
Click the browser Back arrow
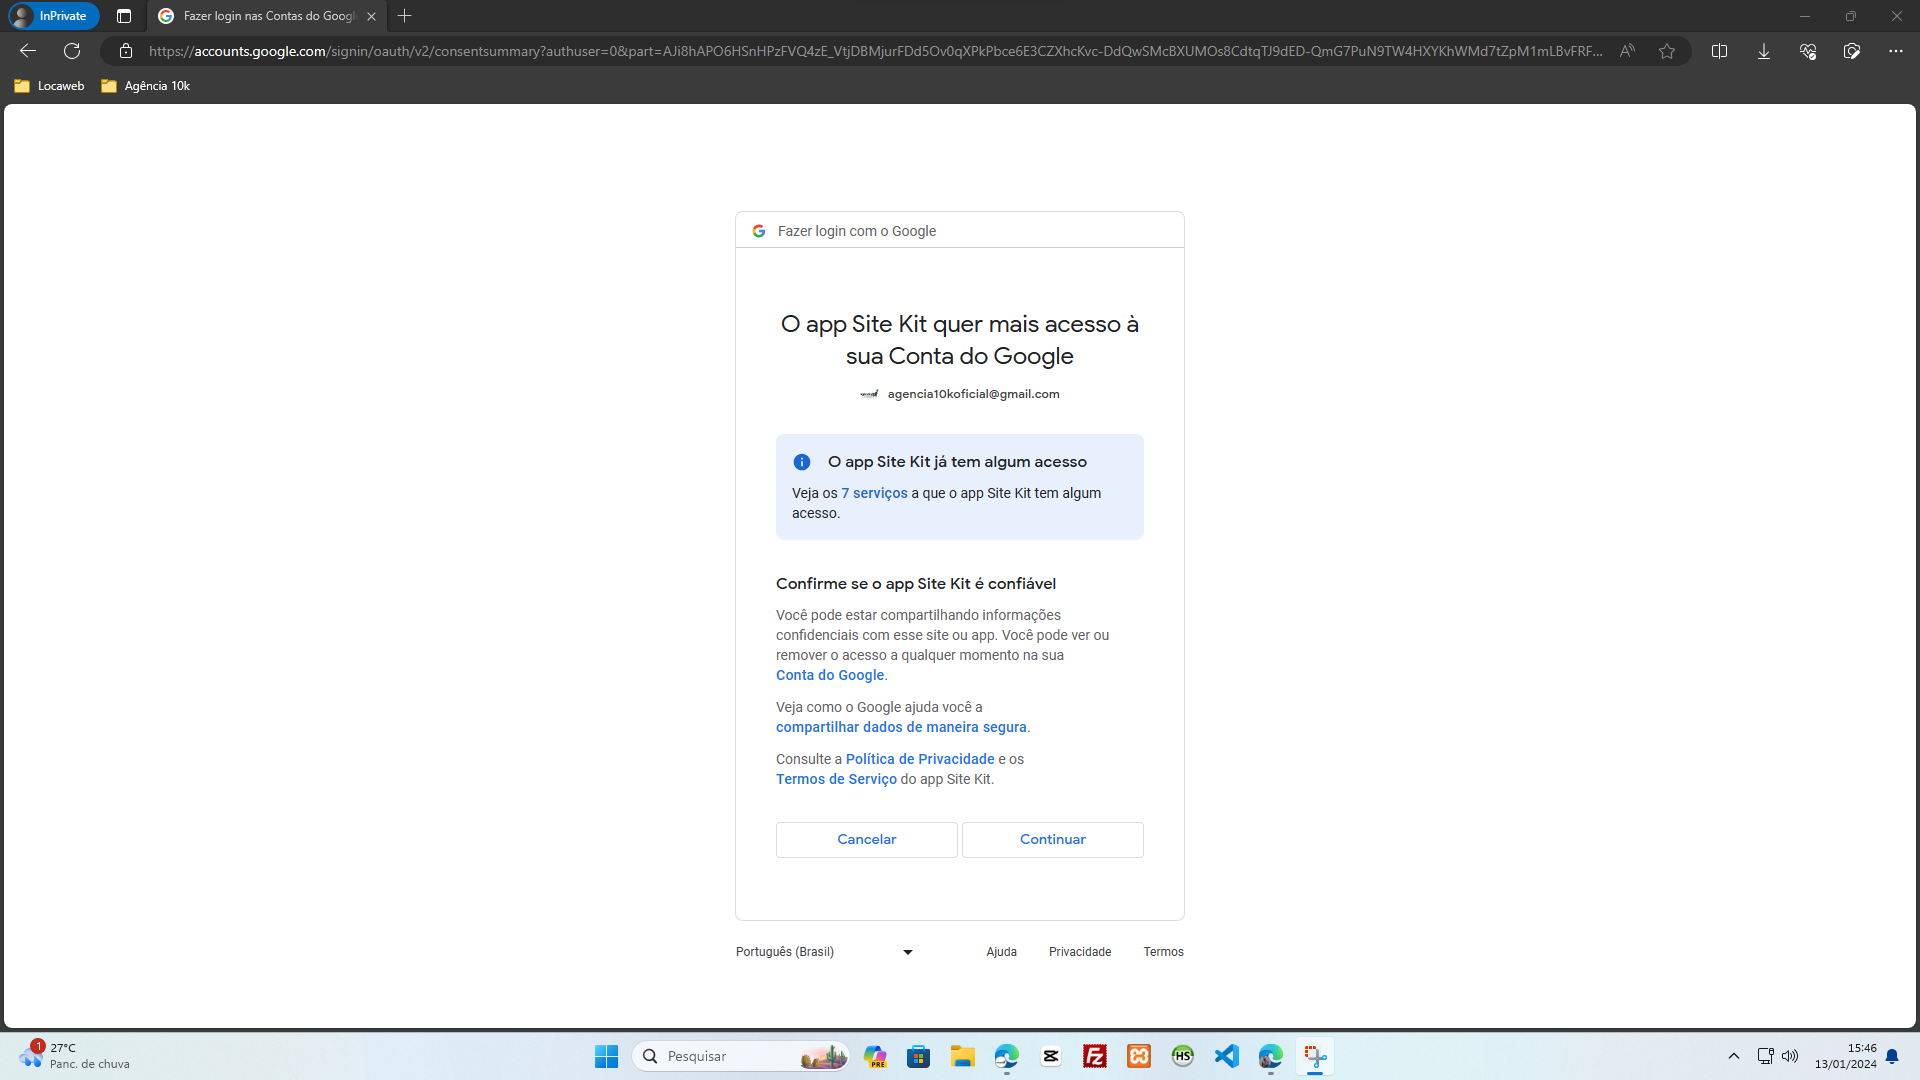coord(28,51)
